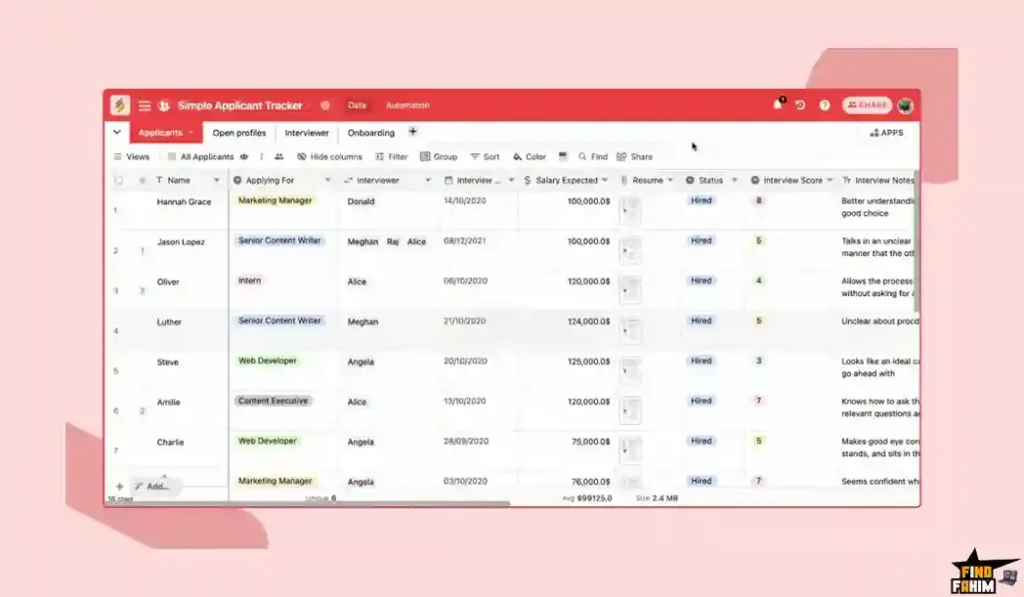Expand the Views panel chevron on the left
Image resolution: width=1024 pixels, height=597 pixels.
click(117, 132)
